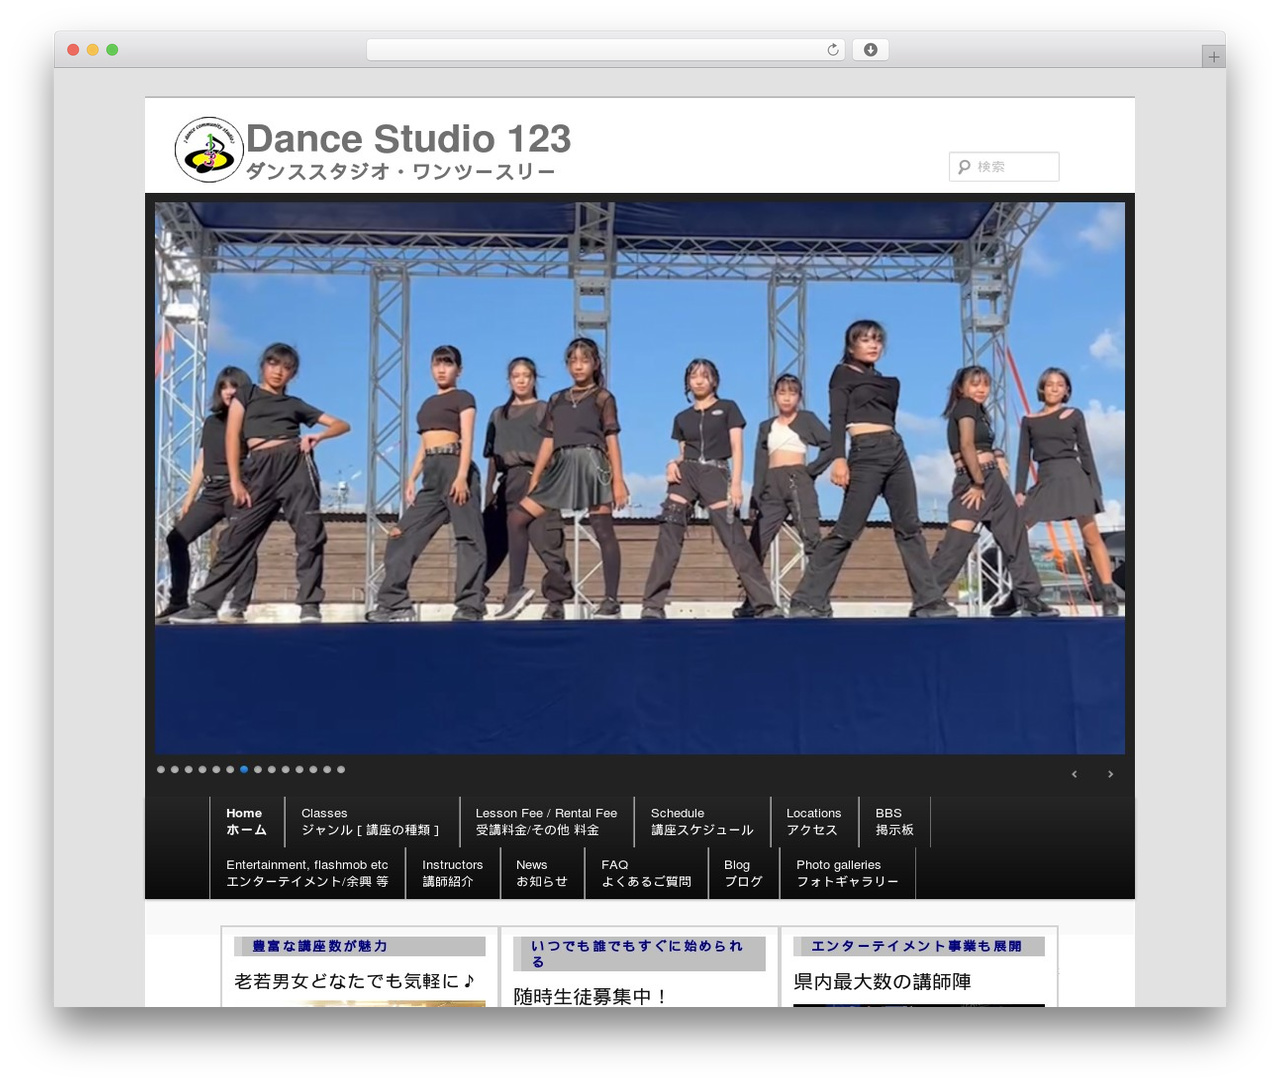
Task: Click the browser address bar
Action: [605, 50]
